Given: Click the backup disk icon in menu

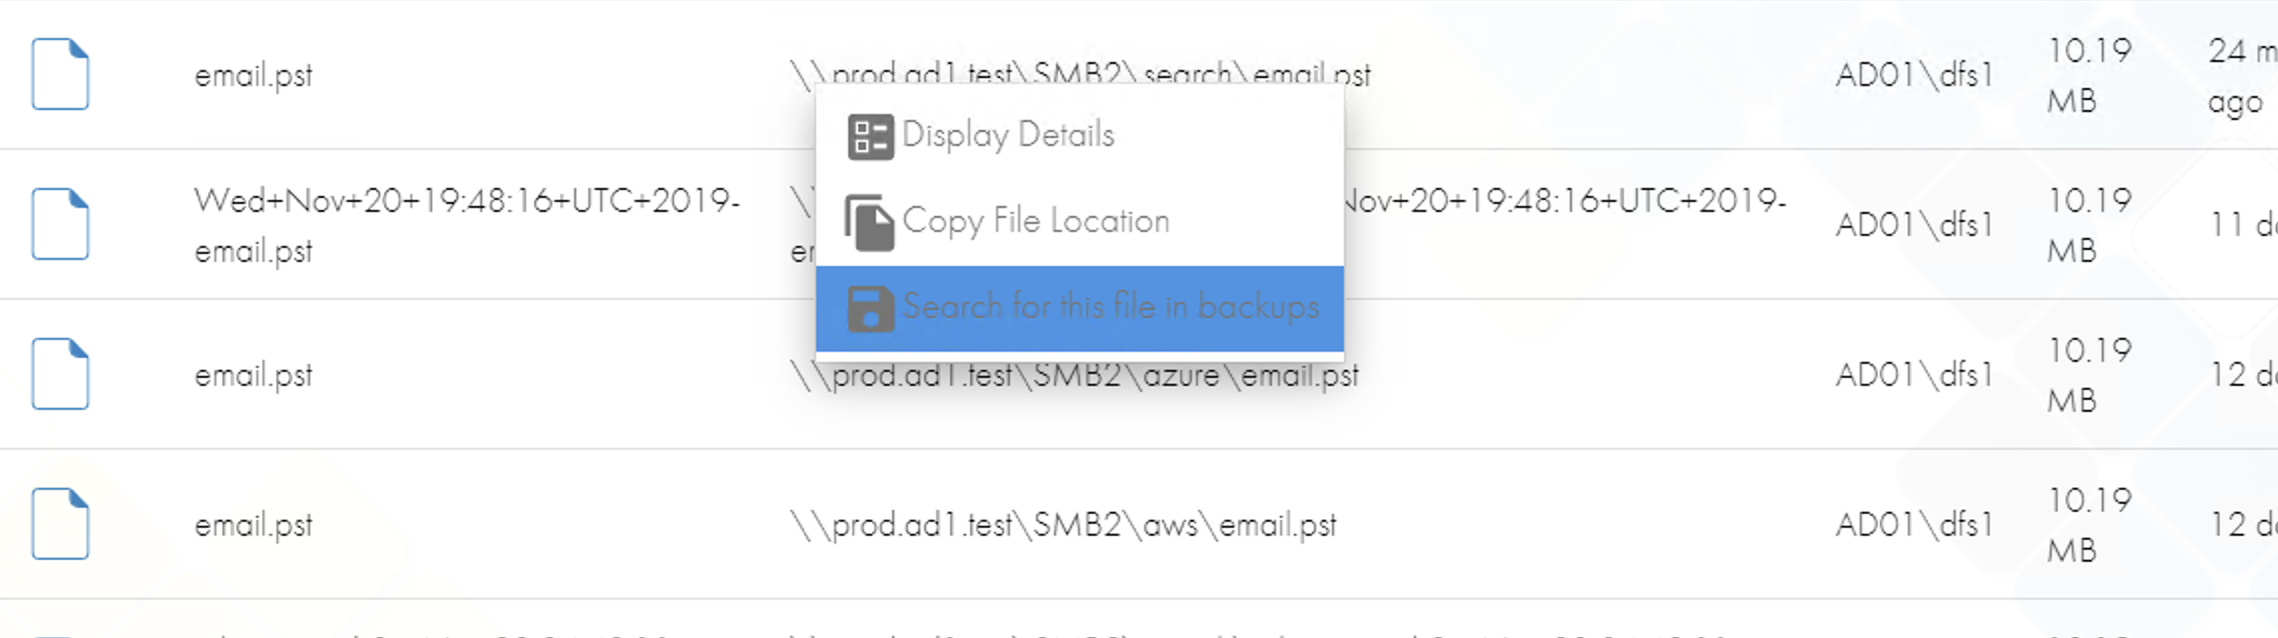Looking at the screenshot, I should coord(870,308).
